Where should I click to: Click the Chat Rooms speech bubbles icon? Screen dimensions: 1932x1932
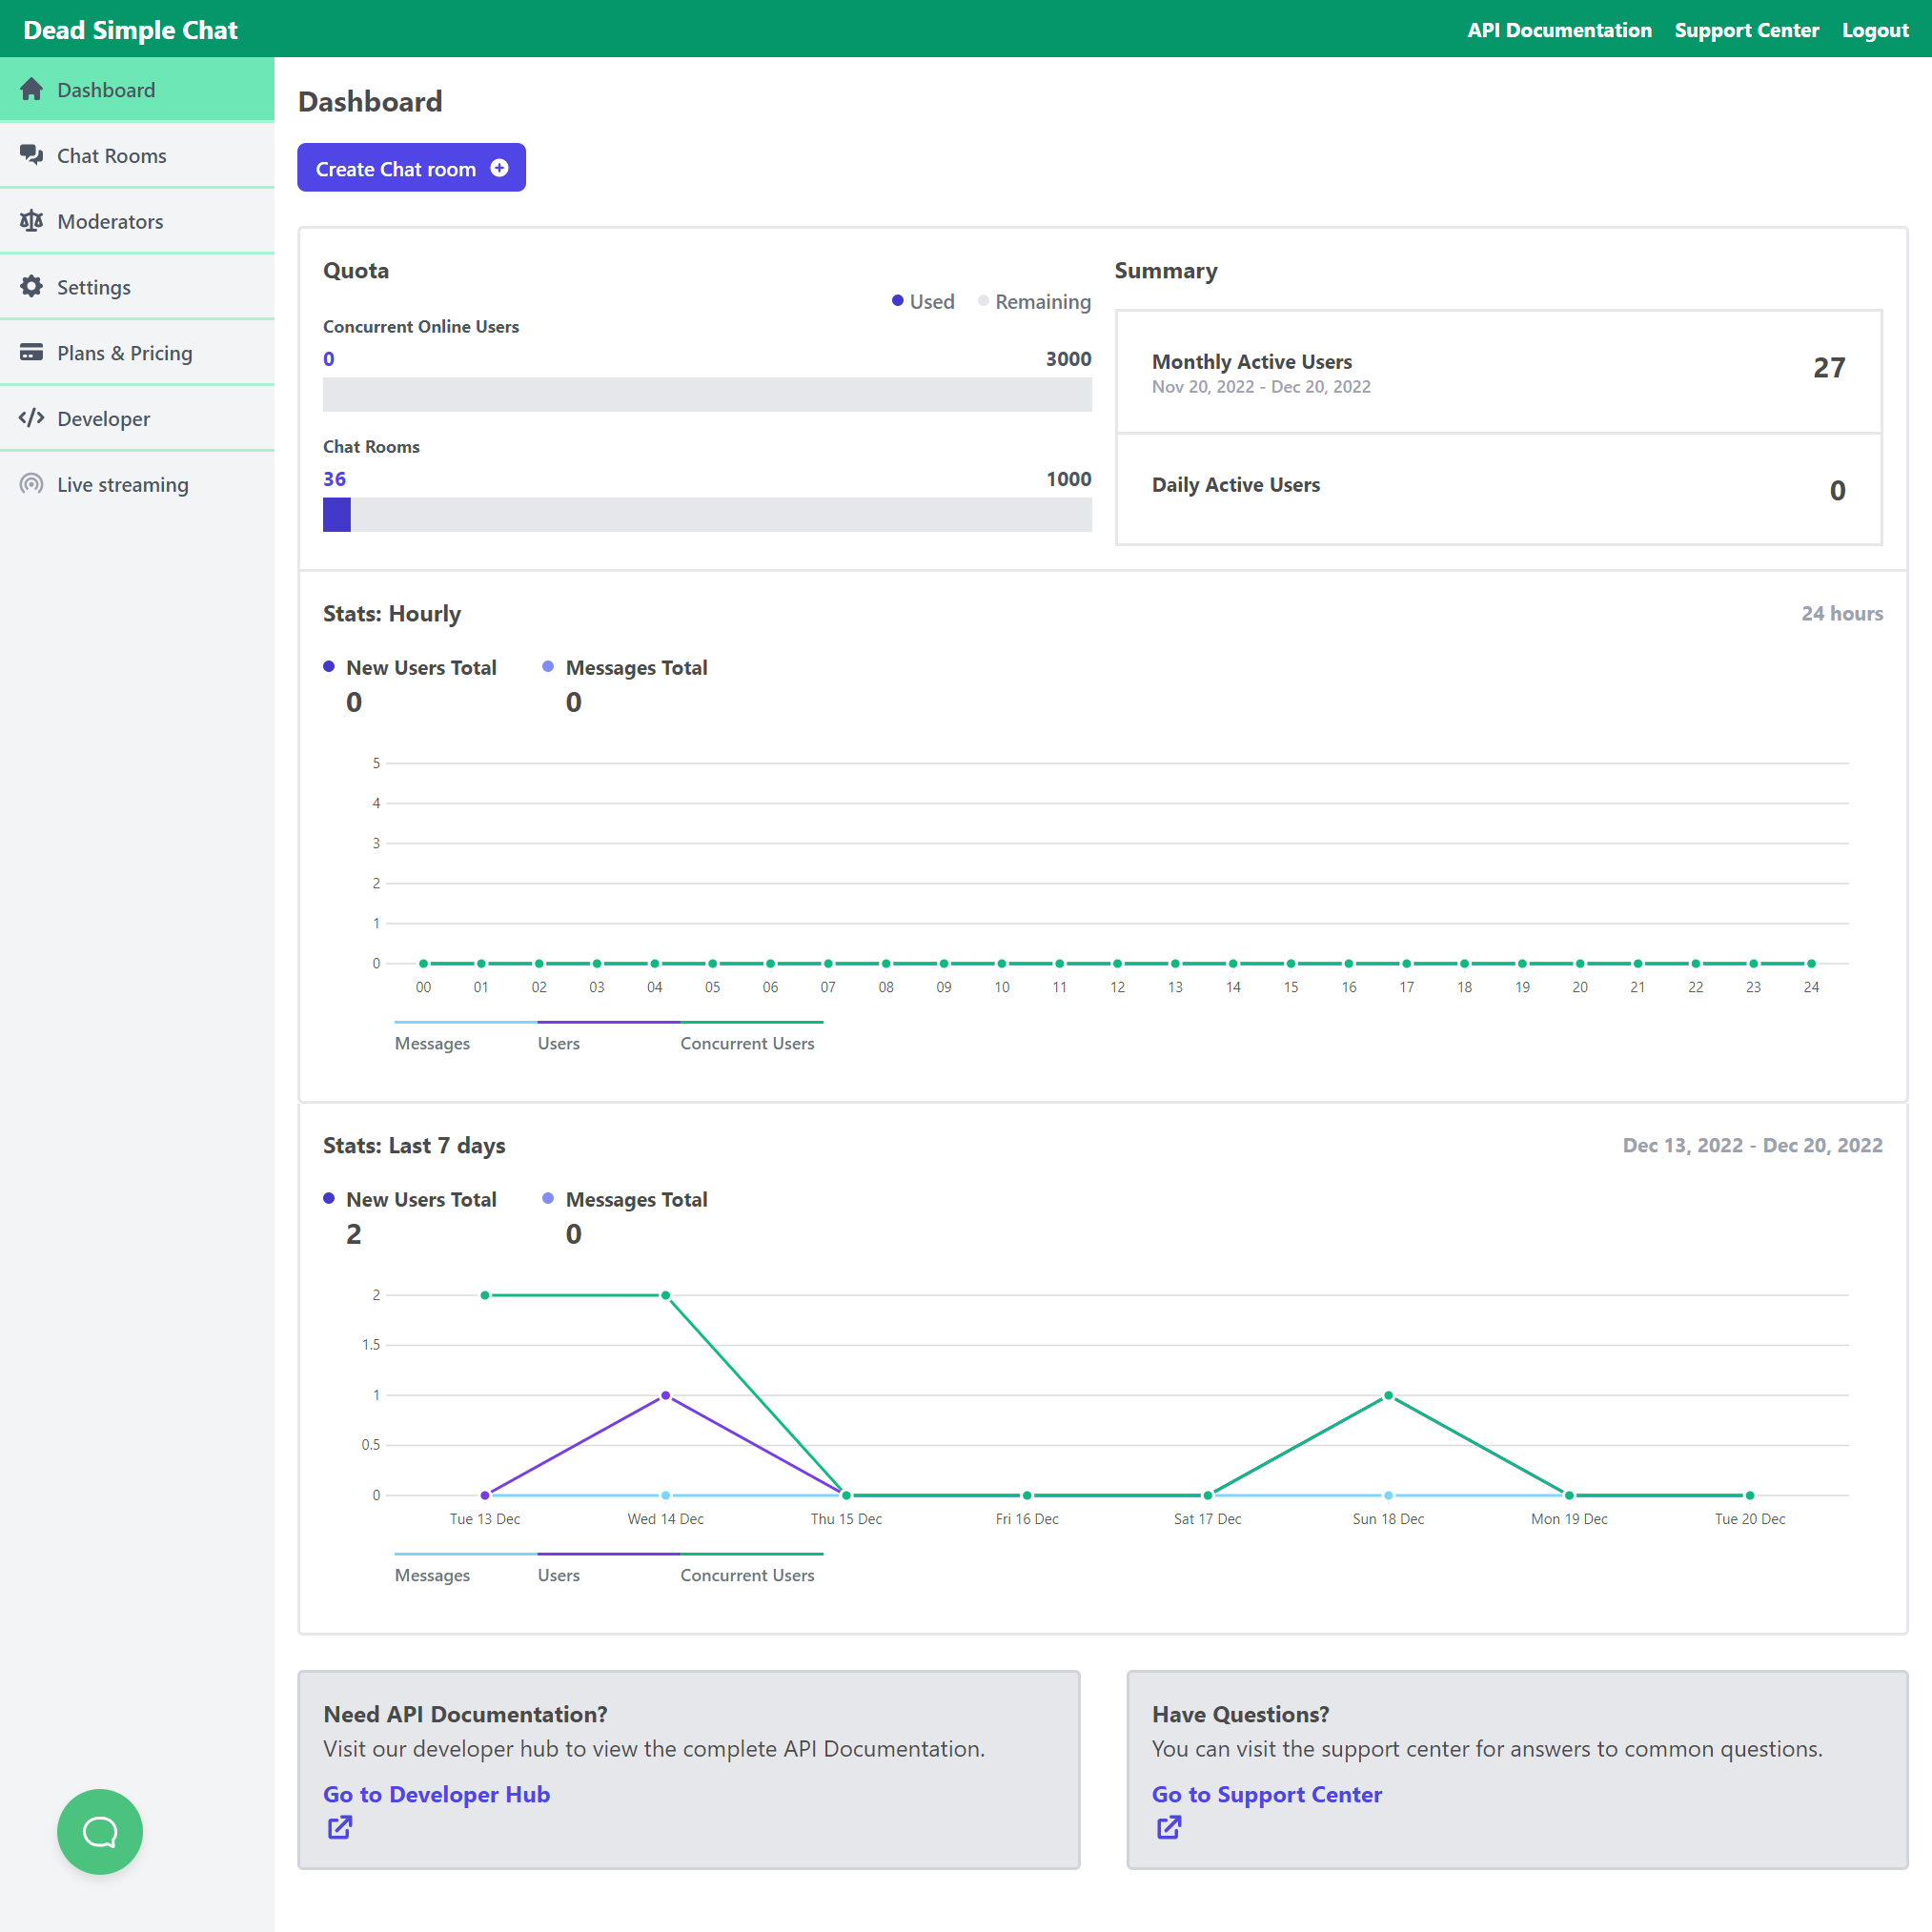[x=32, y=155]
